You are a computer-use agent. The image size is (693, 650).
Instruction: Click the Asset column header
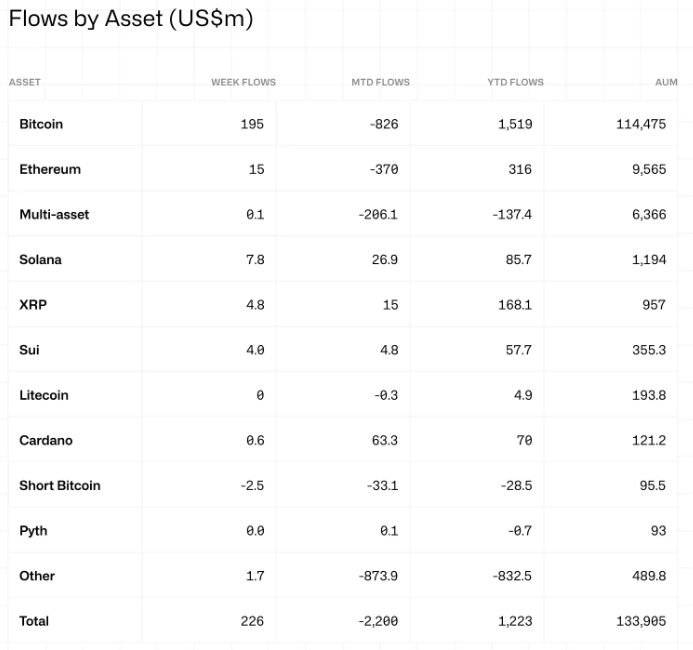tap(25, 82)
